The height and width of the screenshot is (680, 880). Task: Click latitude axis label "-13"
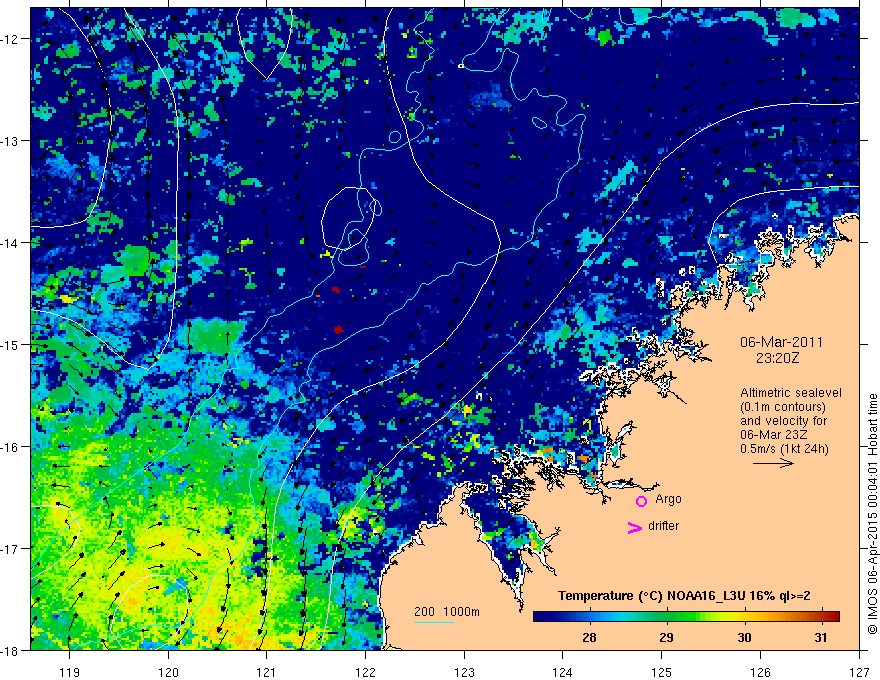click(x=11, y=141)
